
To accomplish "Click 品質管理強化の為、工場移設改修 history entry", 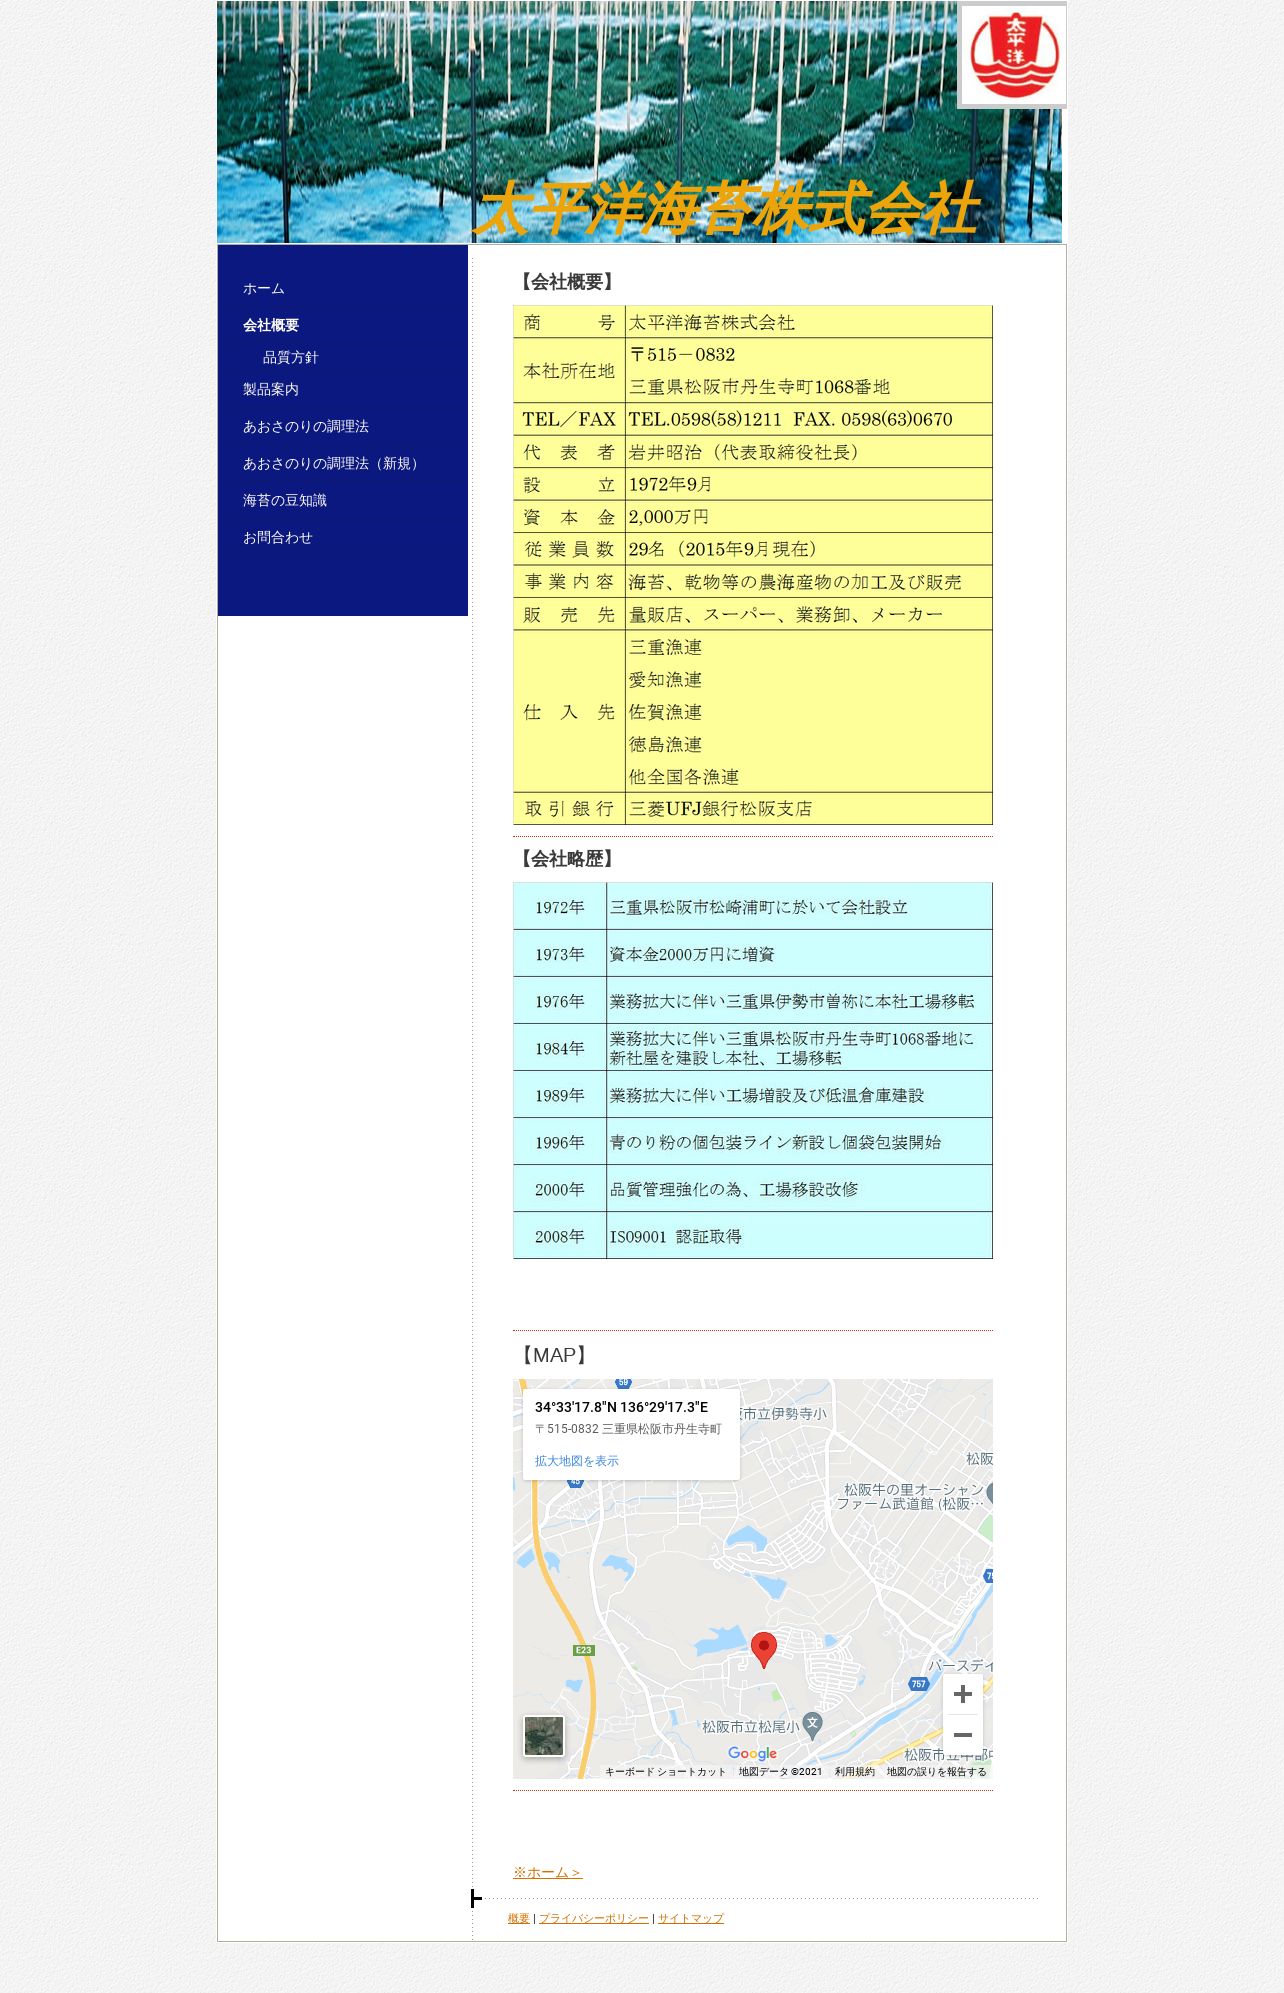I will tap(734, 1189).
